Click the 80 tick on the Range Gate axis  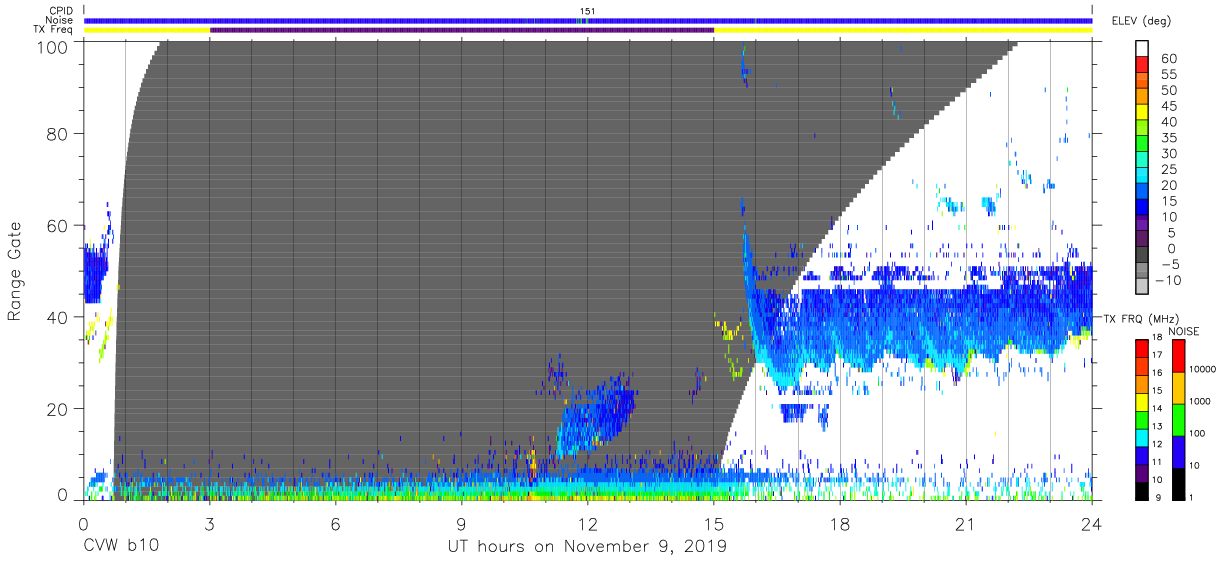tap(59, 133)
